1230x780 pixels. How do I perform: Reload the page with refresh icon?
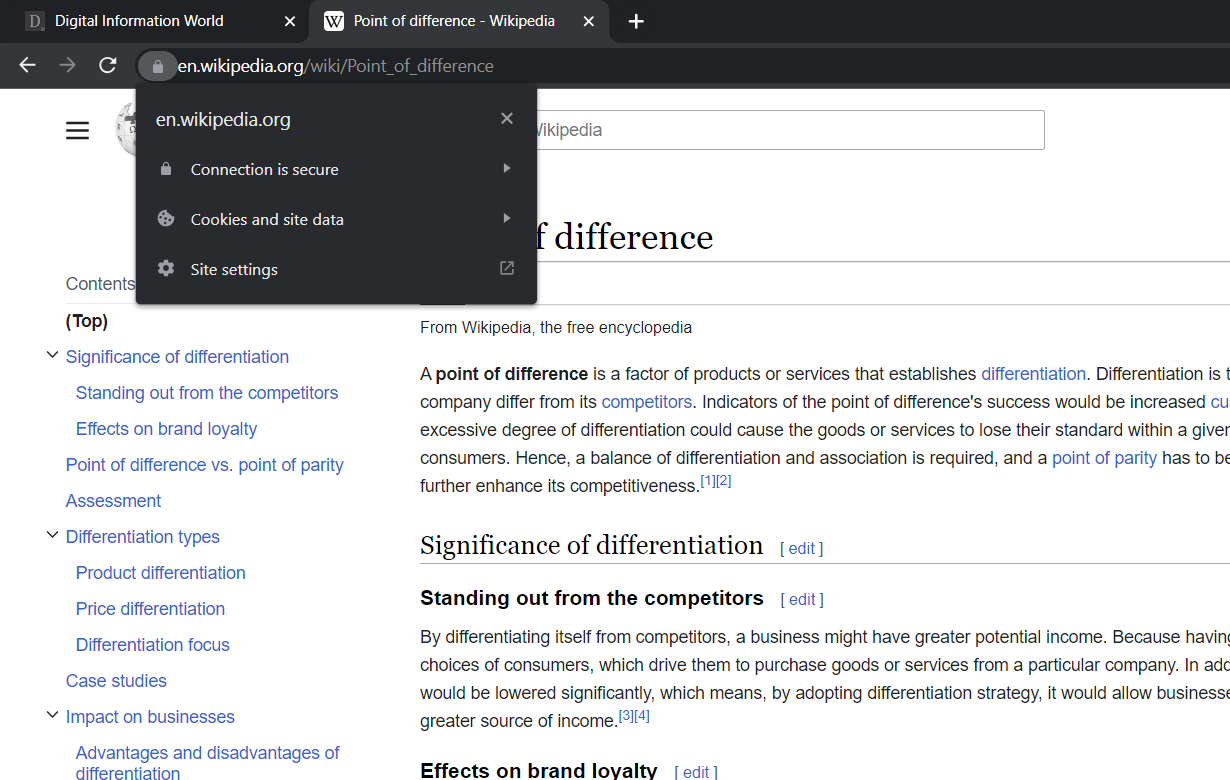click(108, 65)
